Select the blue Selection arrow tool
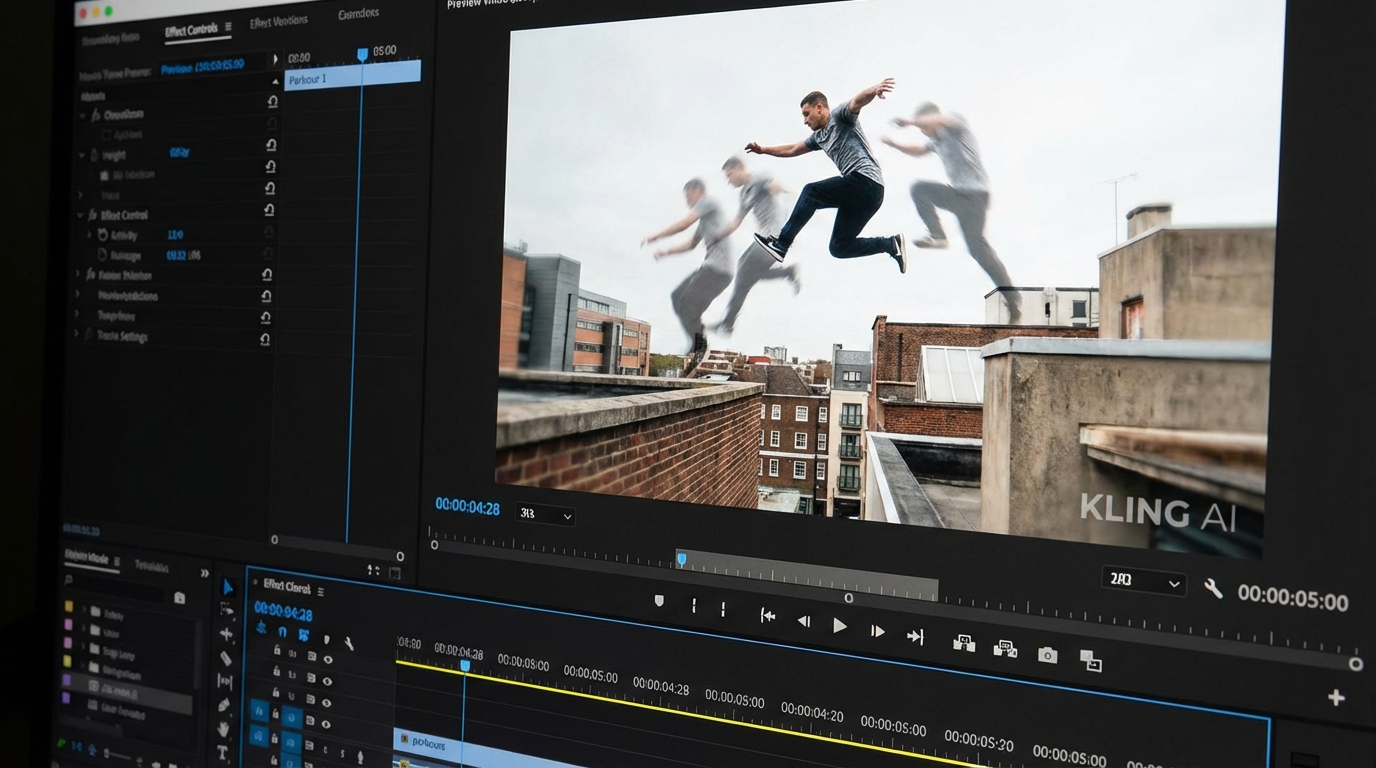Viewport: 1376px width, 768px height. tap(228, 587)
